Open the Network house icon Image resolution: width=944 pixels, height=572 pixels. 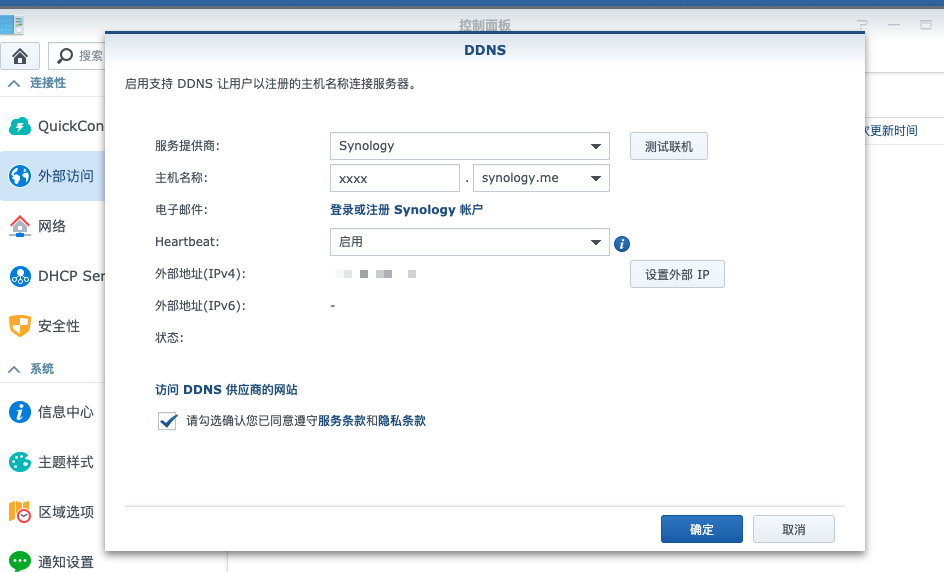[x=20, y=226]
